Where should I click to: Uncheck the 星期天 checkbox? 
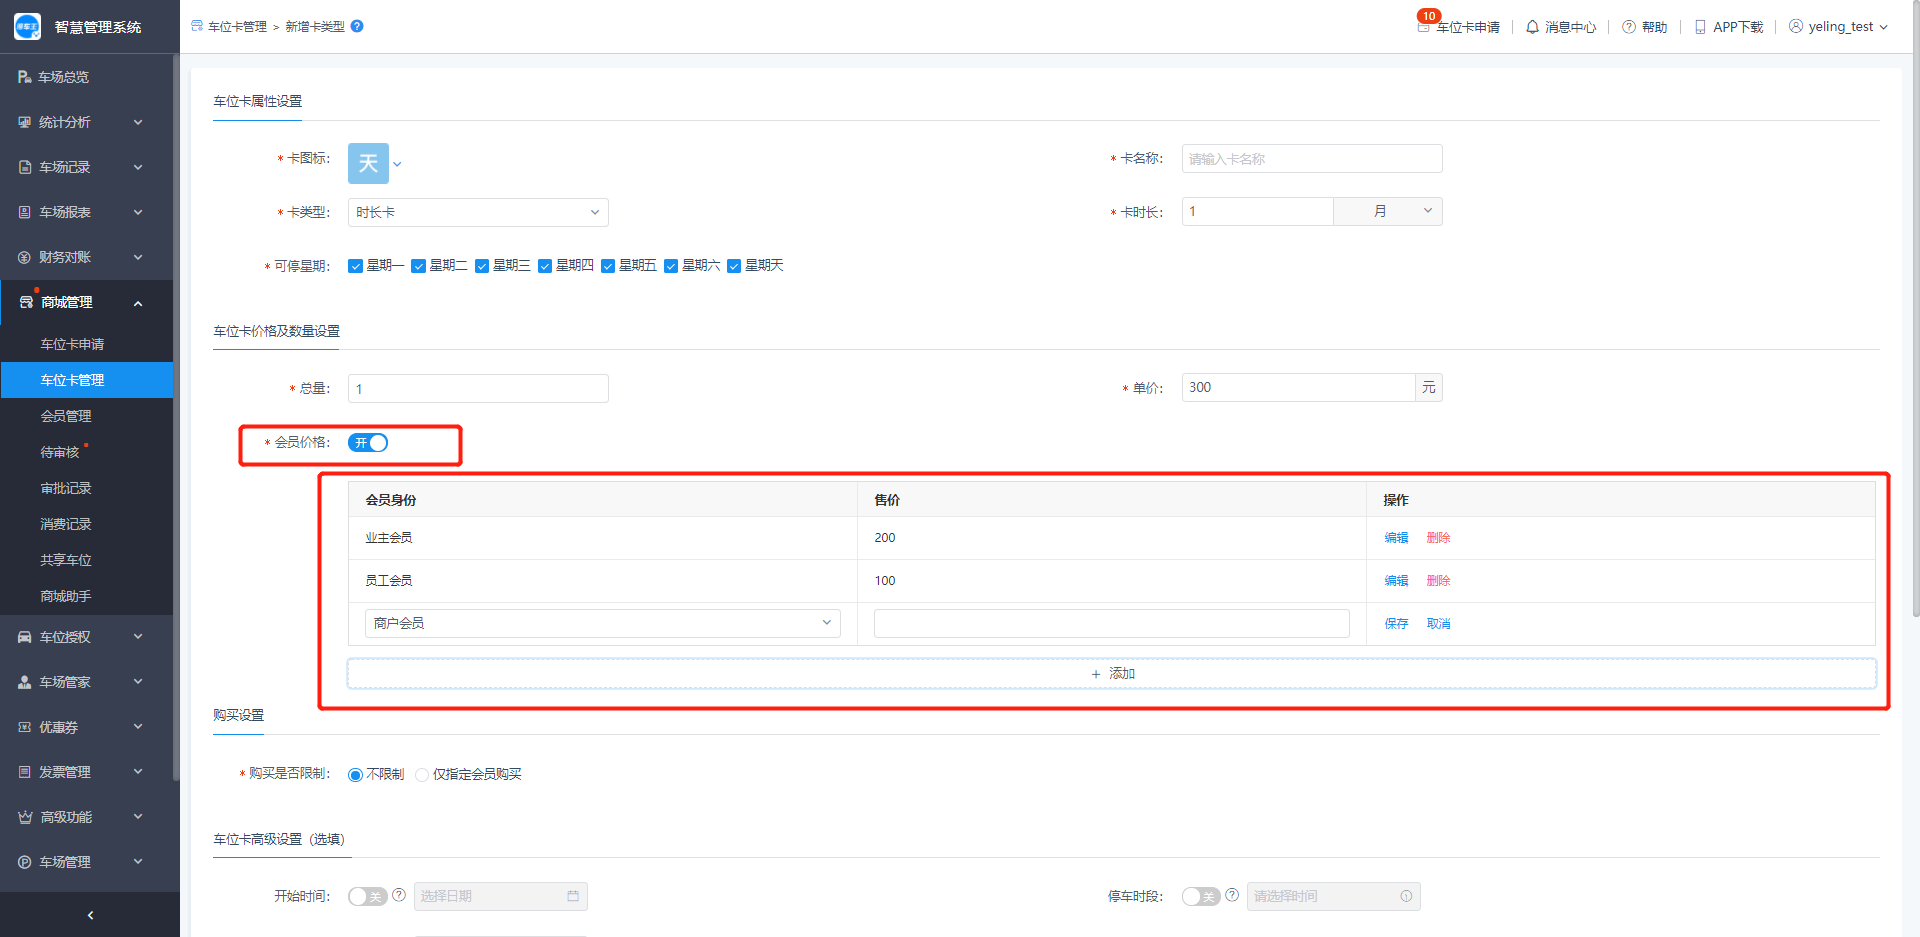tap(734, 266)
